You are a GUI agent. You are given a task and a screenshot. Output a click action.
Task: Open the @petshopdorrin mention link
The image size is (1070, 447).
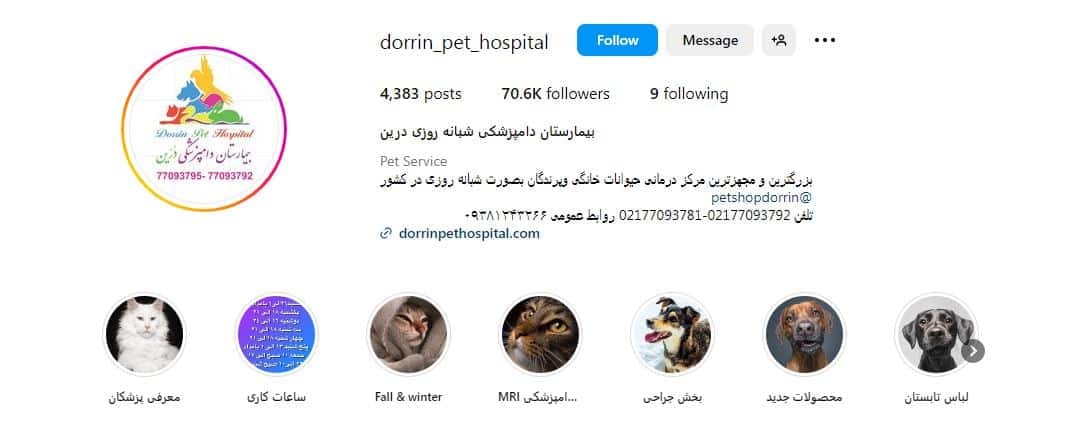762,198
